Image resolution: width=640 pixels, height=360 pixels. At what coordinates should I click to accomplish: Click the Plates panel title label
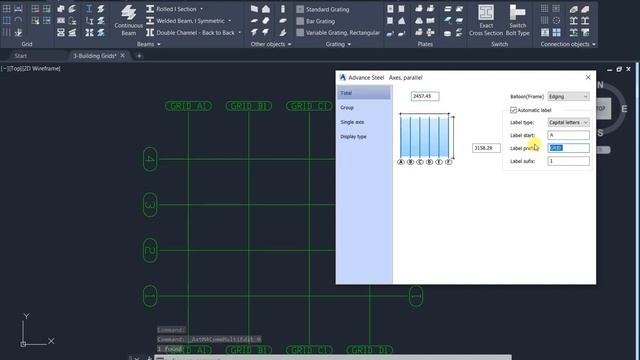pos(425,44)
